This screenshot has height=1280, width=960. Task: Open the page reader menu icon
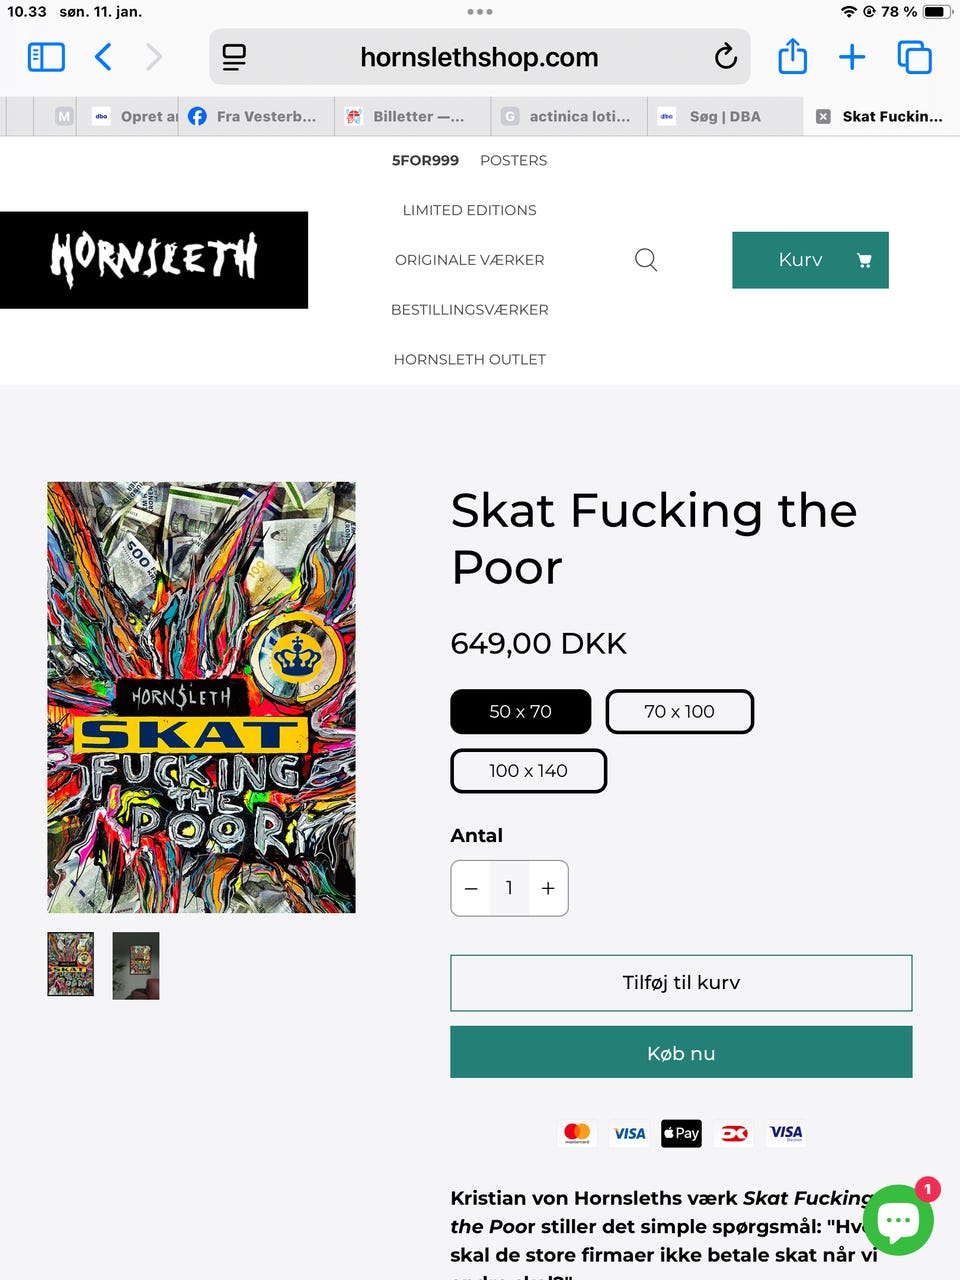(234, 57)
